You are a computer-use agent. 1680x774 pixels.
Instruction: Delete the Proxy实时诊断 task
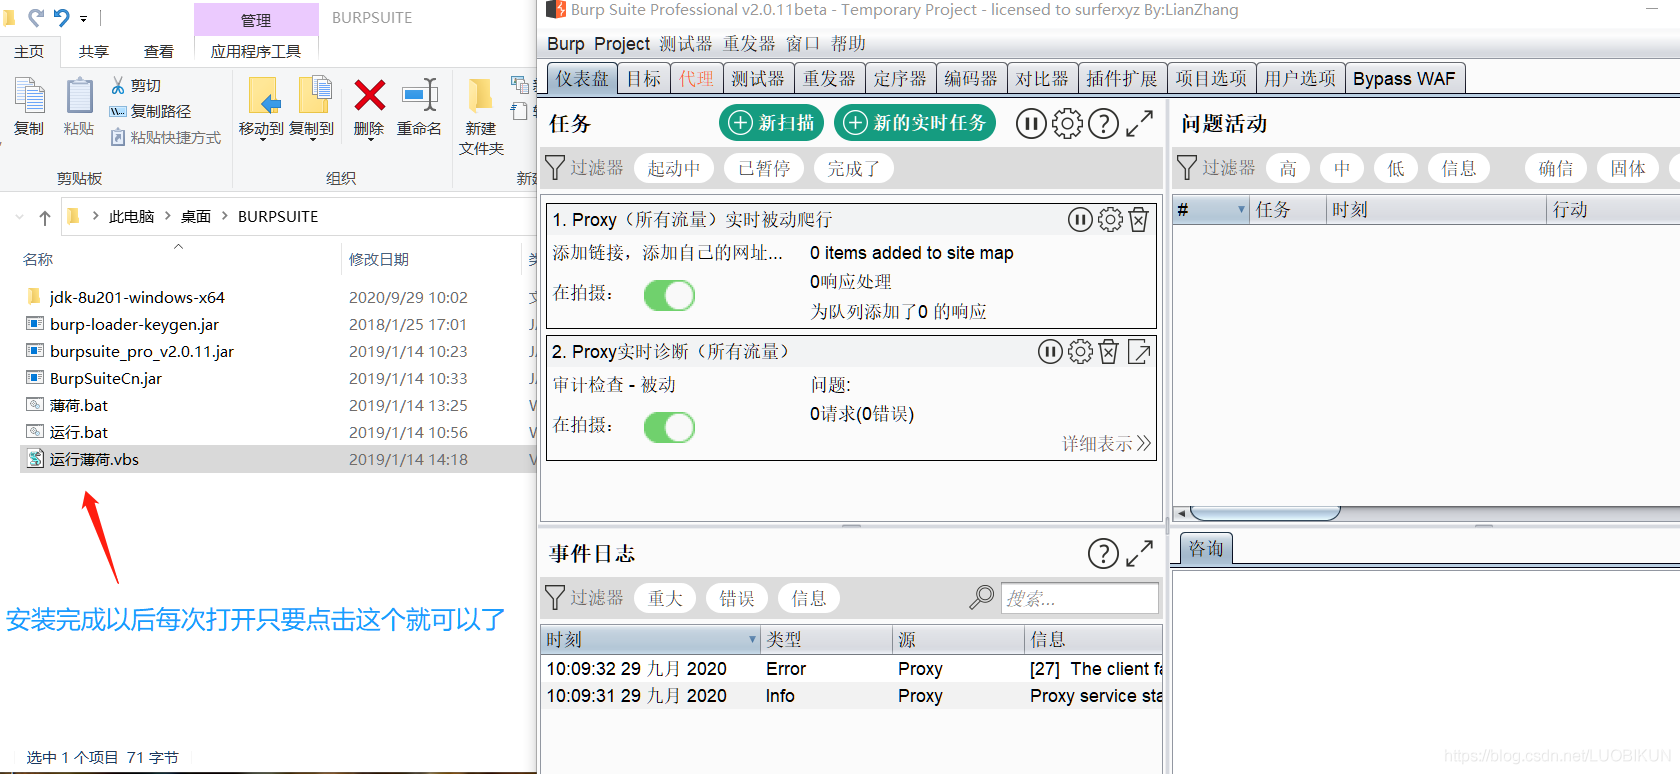click(x=1109, y=352)
